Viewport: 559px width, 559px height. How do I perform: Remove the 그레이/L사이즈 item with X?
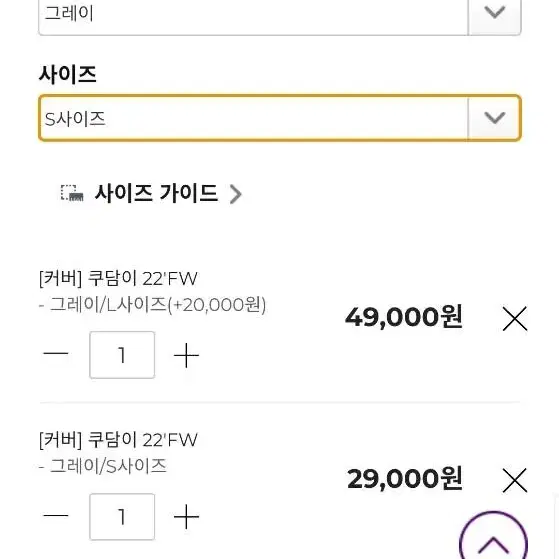(514, 318)
